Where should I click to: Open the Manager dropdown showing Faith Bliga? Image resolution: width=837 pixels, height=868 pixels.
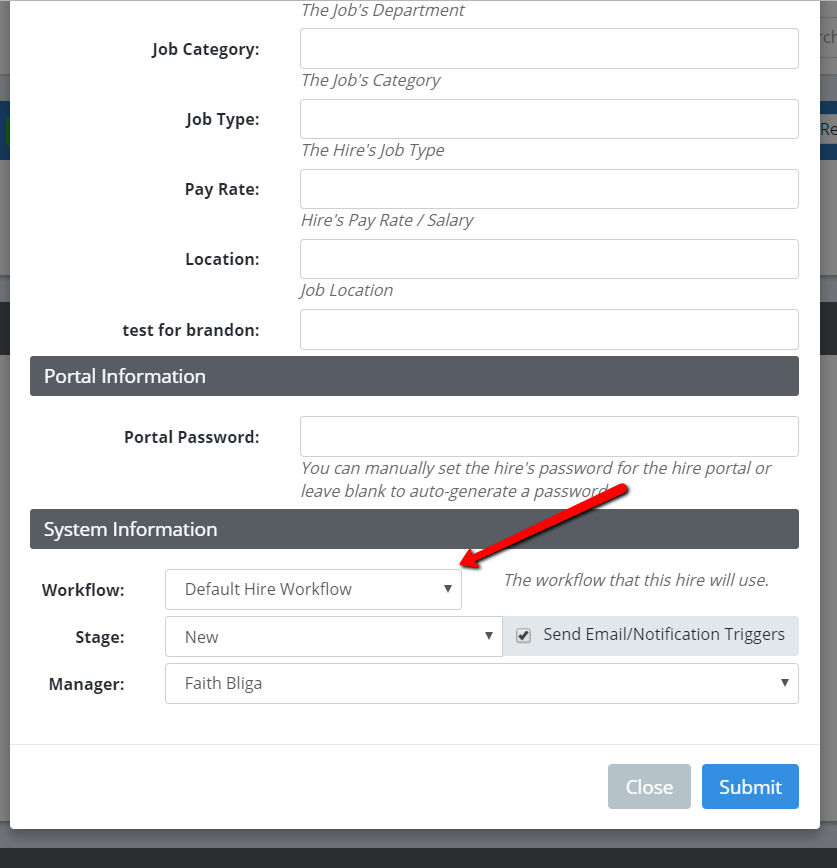coord(480,683)
